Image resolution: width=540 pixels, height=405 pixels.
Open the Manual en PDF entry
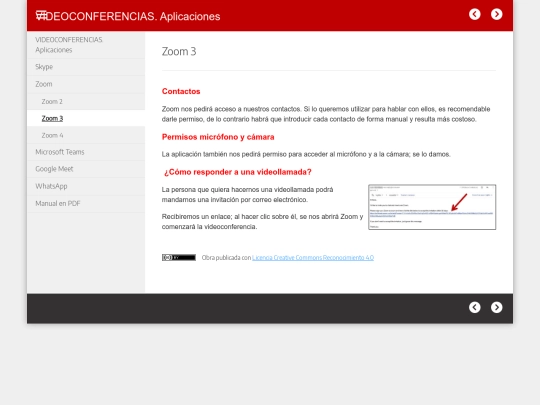pyautogui.click(x=86, y=204)
